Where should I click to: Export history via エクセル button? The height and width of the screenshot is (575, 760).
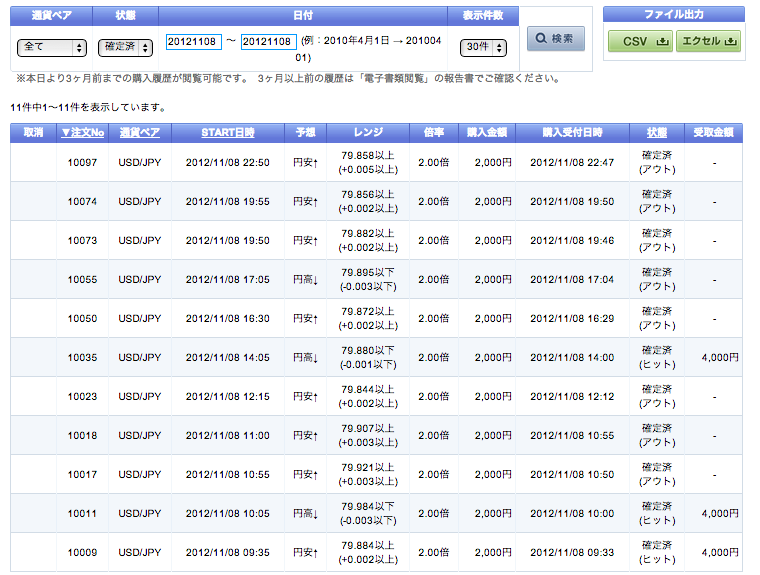click(708, 41)
